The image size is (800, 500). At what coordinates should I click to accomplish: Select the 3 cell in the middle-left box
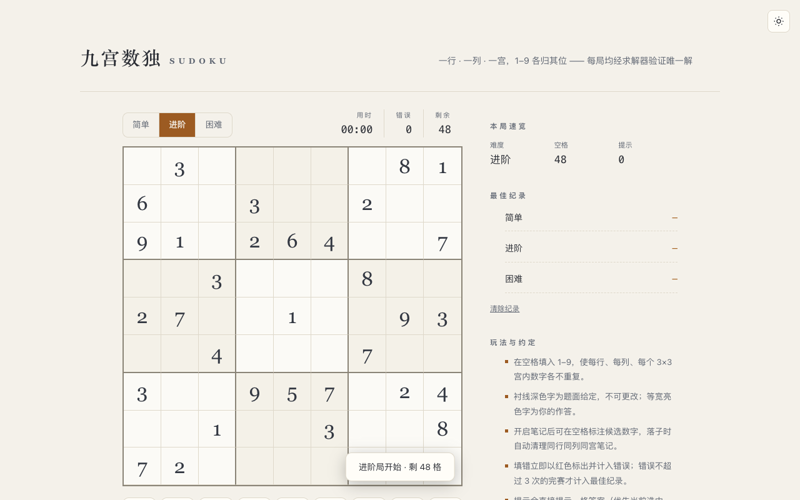[x=217, y=279]
